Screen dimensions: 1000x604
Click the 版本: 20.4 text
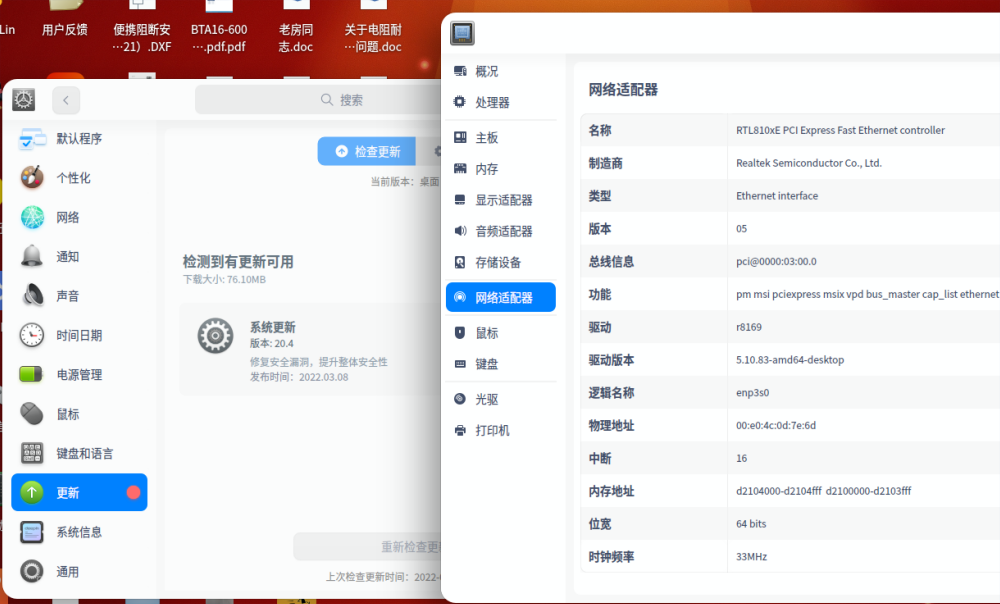click(x=271, y=343)
